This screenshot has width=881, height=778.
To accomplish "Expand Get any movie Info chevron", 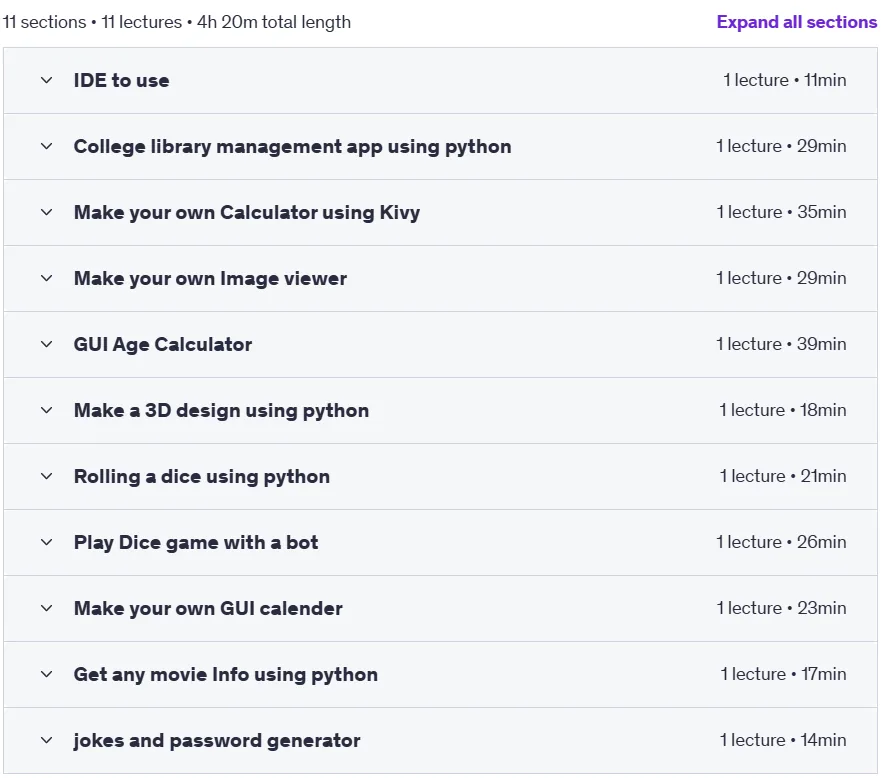I will click(47, 675).
